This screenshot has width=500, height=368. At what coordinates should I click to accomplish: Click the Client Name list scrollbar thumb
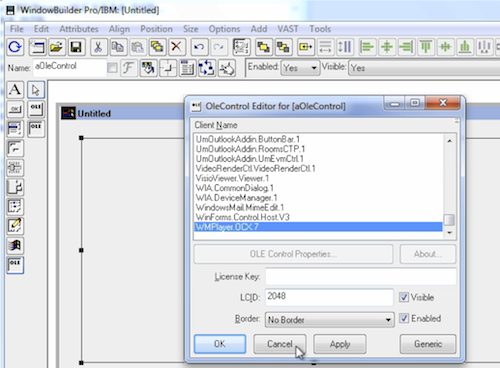point(449,220)
